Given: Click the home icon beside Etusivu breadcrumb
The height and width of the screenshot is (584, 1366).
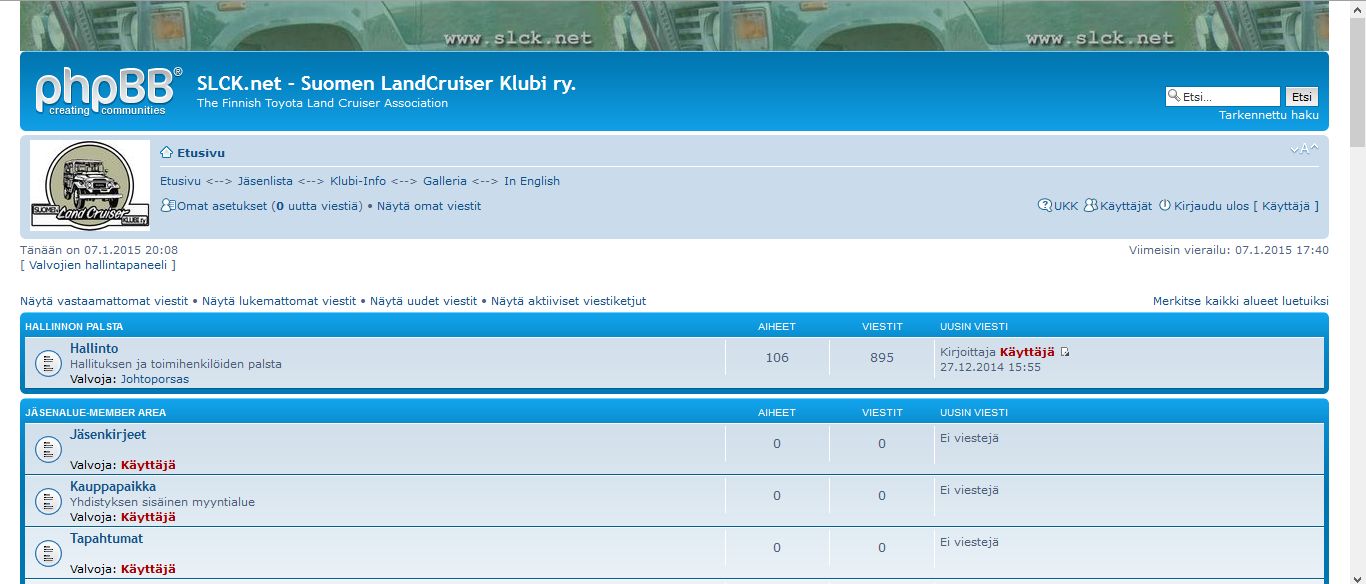Looking at the screenshot, I should pyautogui.click(x=167, y=153).
